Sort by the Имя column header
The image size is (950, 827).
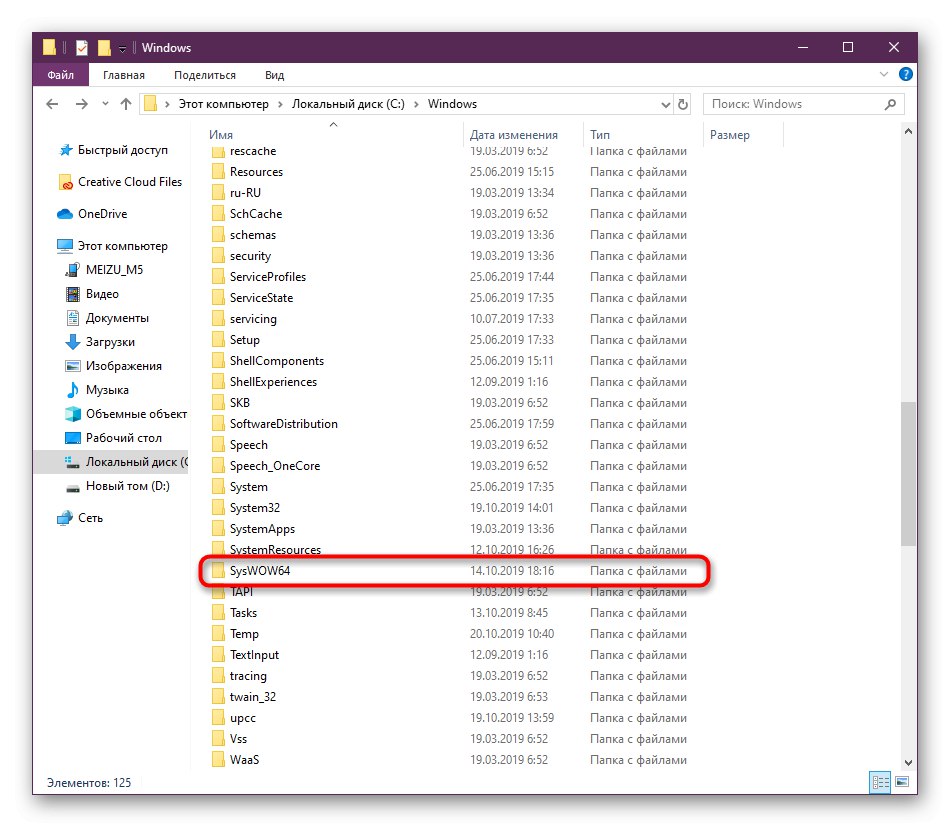(221, 135)
